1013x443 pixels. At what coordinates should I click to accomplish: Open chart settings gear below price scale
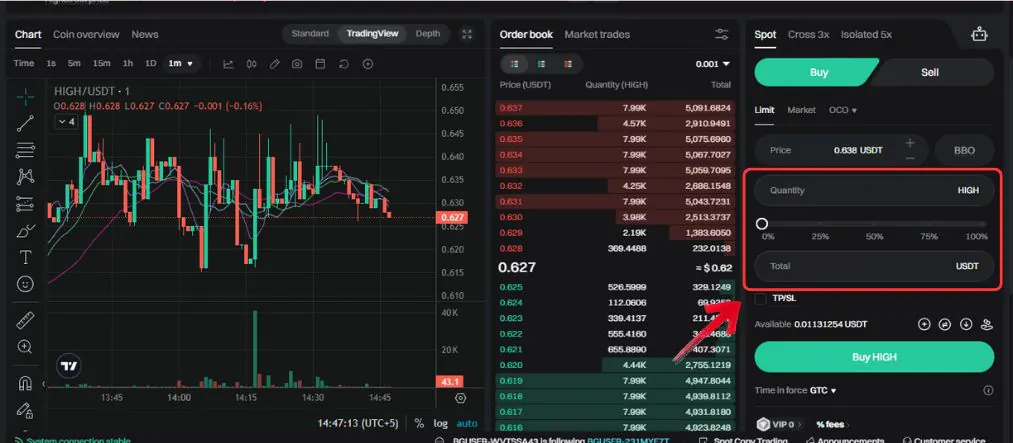pos(461,398)
